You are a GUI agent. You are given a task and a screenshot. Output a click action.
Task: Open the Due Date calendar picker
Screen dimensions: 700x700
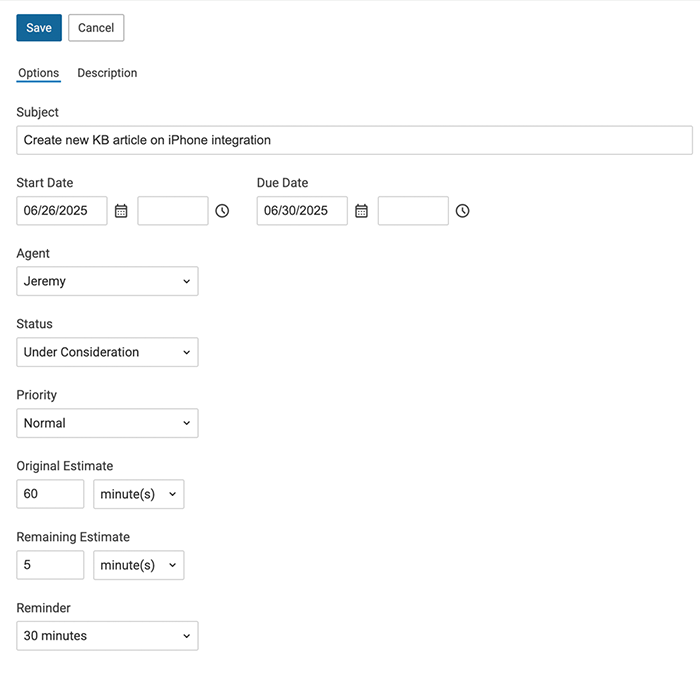coord(361,211)
